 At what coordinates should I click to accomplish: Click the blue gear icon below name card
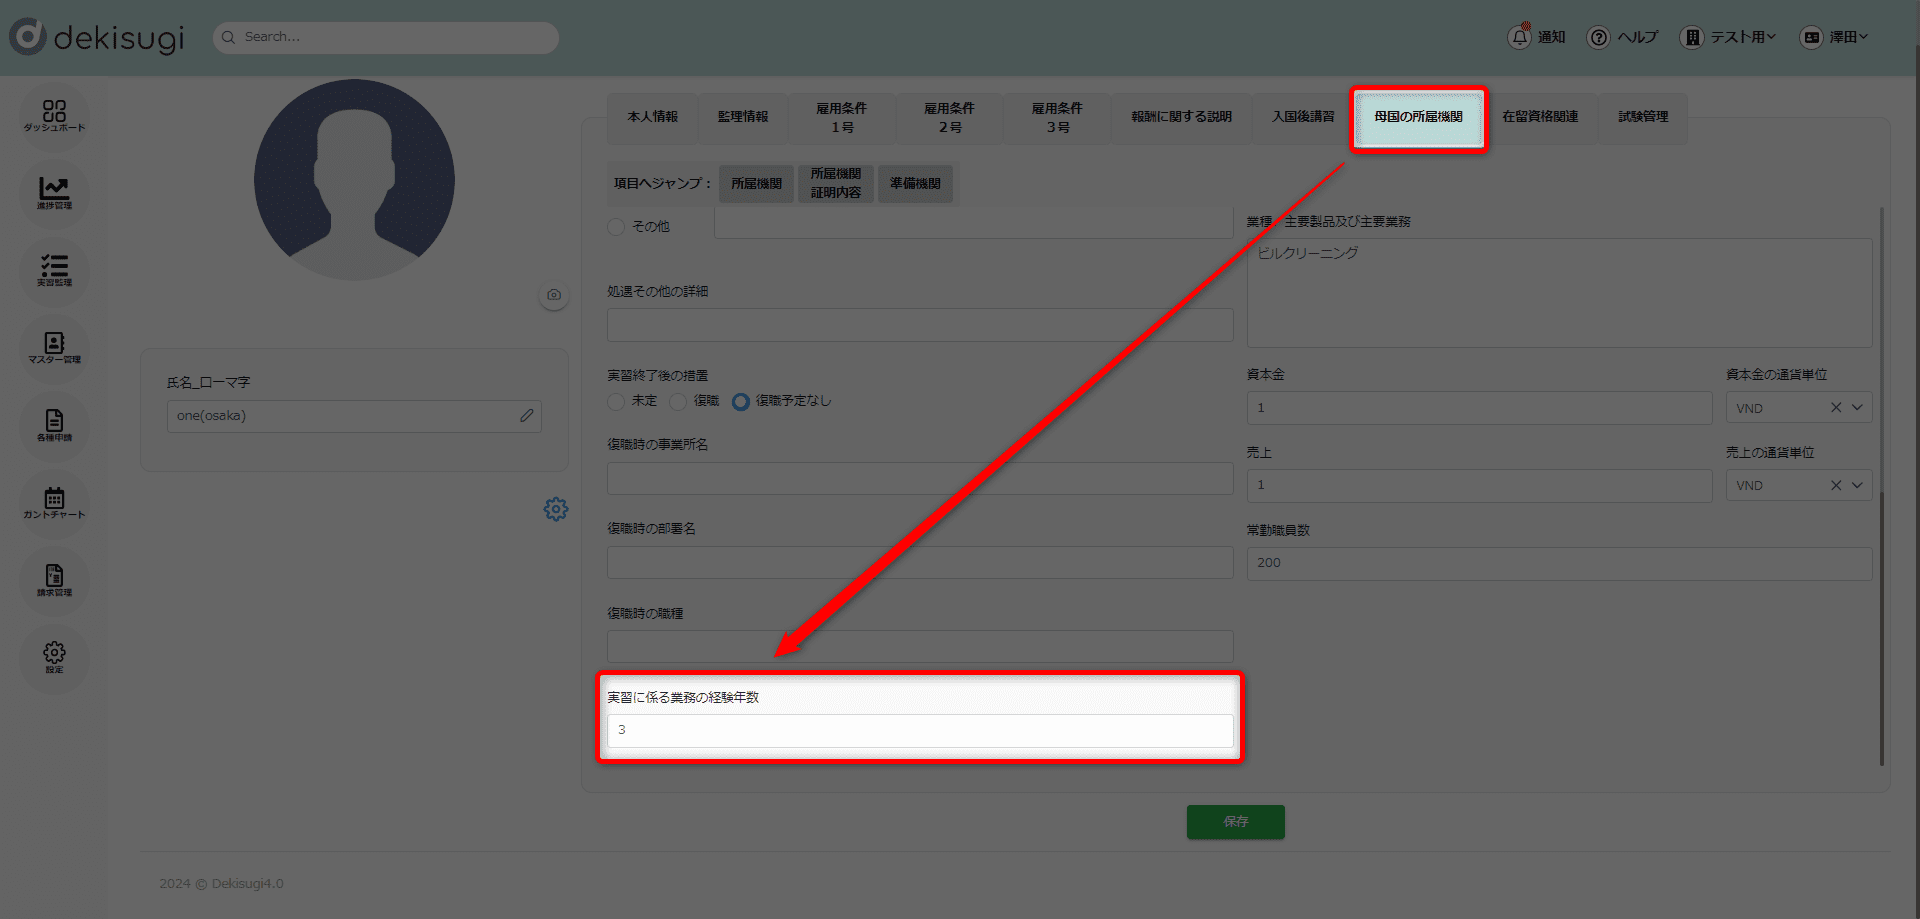(556, 509)
